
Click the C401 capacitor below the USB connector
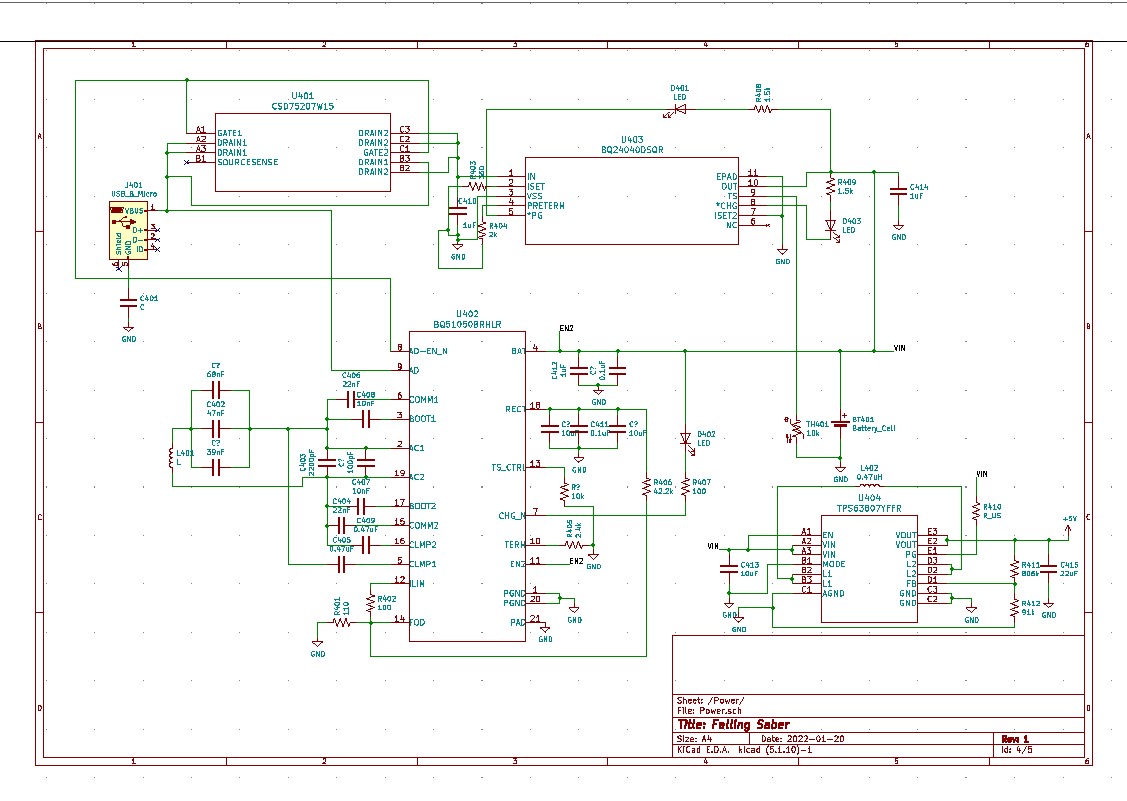[128, 301]
